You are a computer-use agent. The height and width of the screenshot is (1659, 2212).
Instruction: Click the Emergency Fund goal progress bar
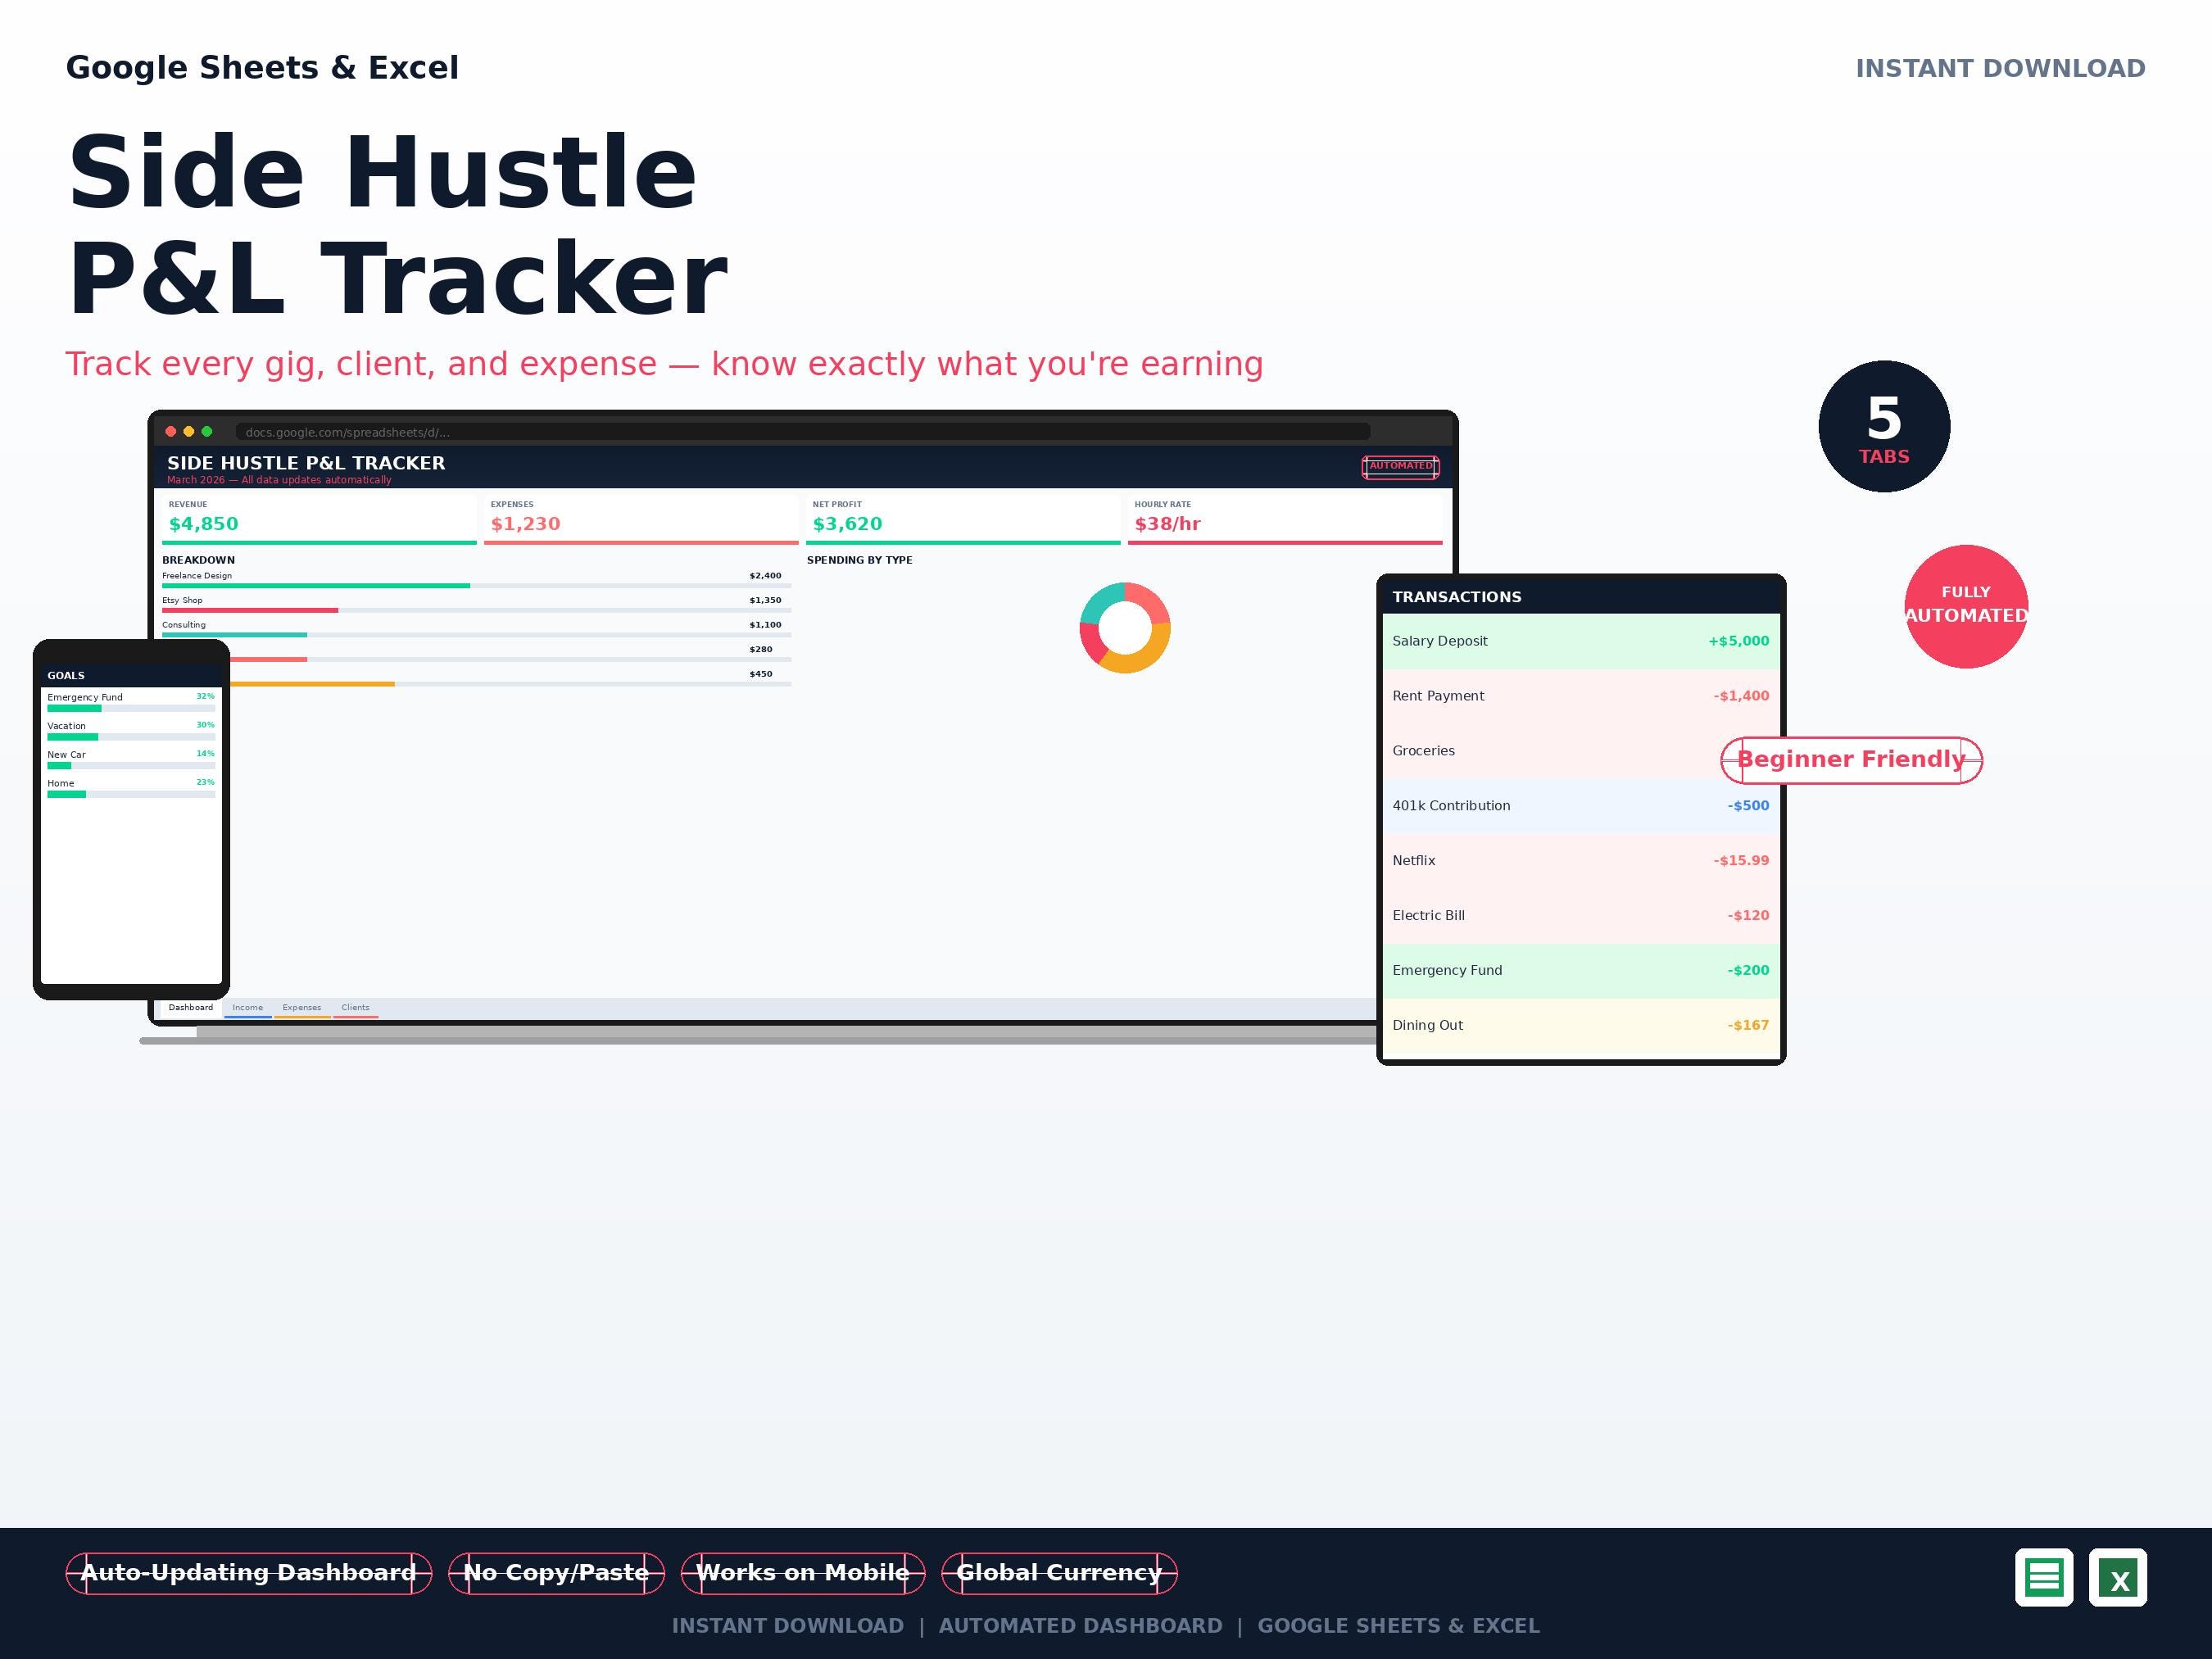[131, 708]
